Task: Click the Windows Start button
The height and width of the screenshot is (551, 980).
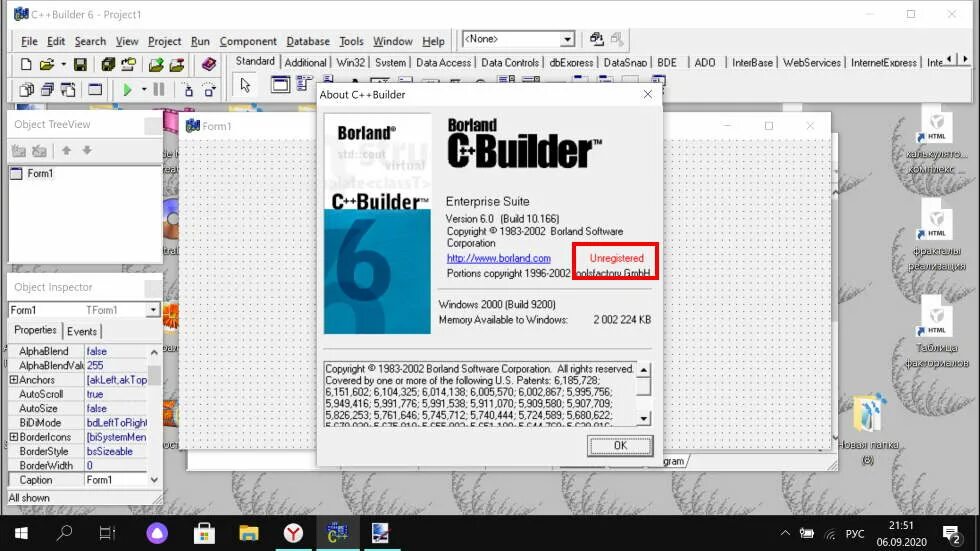Action: coord(21,533)
